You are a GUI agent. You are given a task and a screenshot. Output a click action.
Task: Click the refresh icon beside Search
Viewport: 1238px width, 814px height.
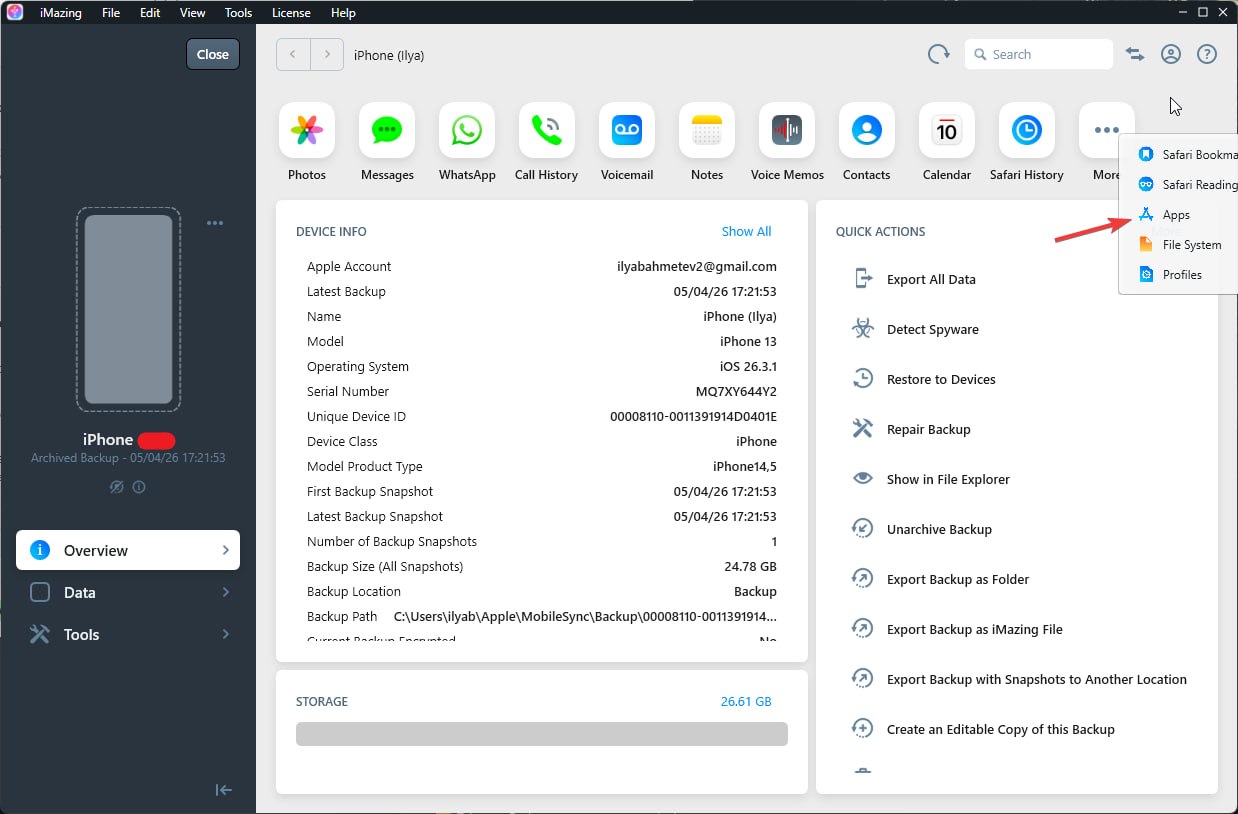click(x=938, y=54)
